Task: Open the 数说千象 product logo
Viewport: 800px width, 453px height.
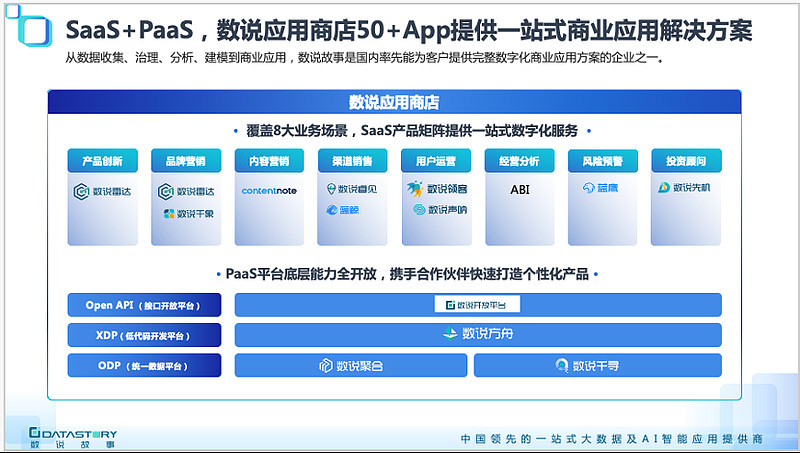Action: 188,214
